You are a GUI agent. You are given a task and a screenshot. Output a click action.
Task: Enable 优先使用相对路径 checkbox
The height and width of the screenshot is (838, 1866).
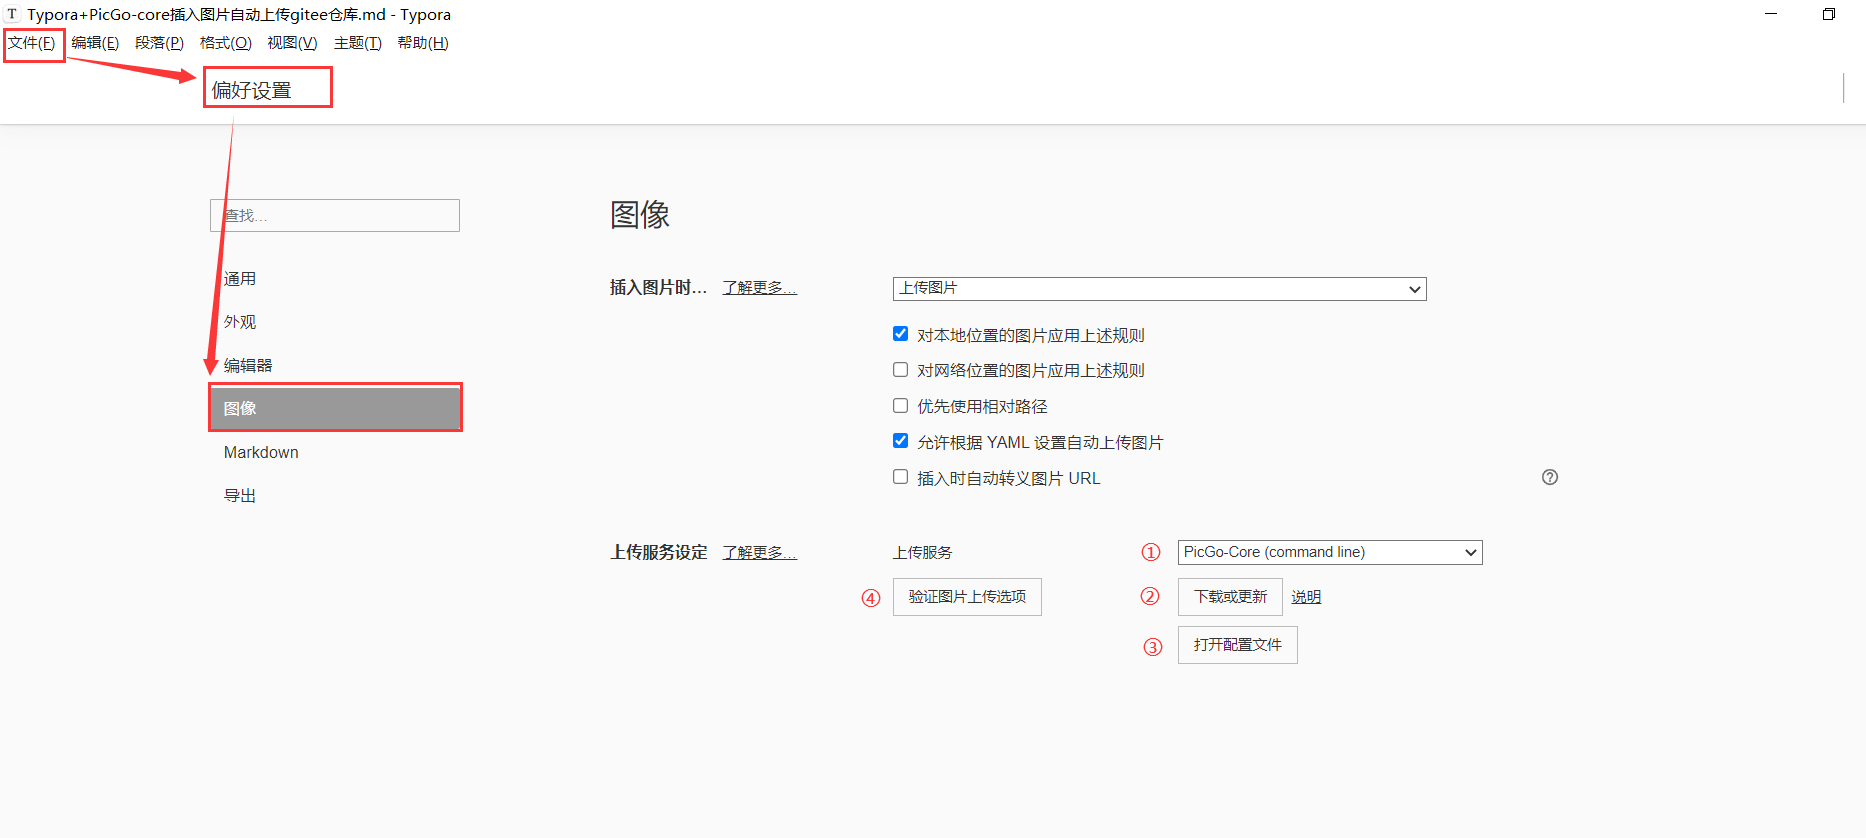coord(900,406)
